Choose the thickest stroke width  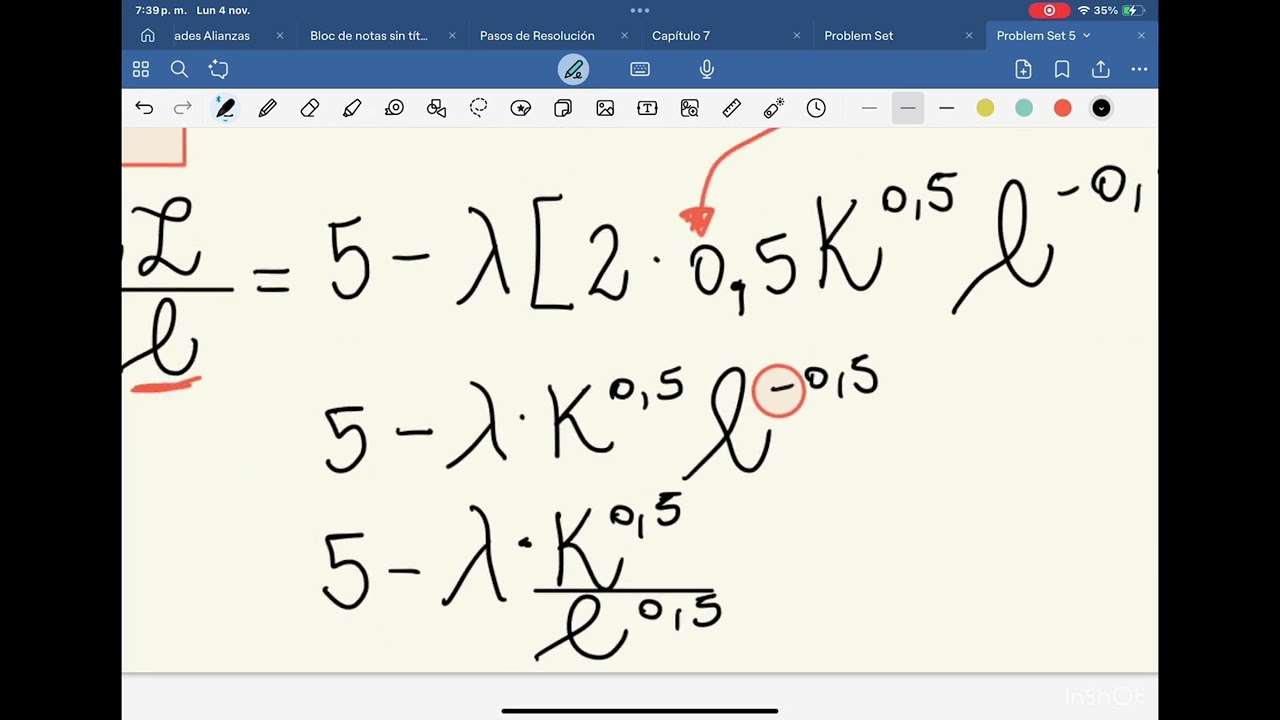tap(947, 108)
